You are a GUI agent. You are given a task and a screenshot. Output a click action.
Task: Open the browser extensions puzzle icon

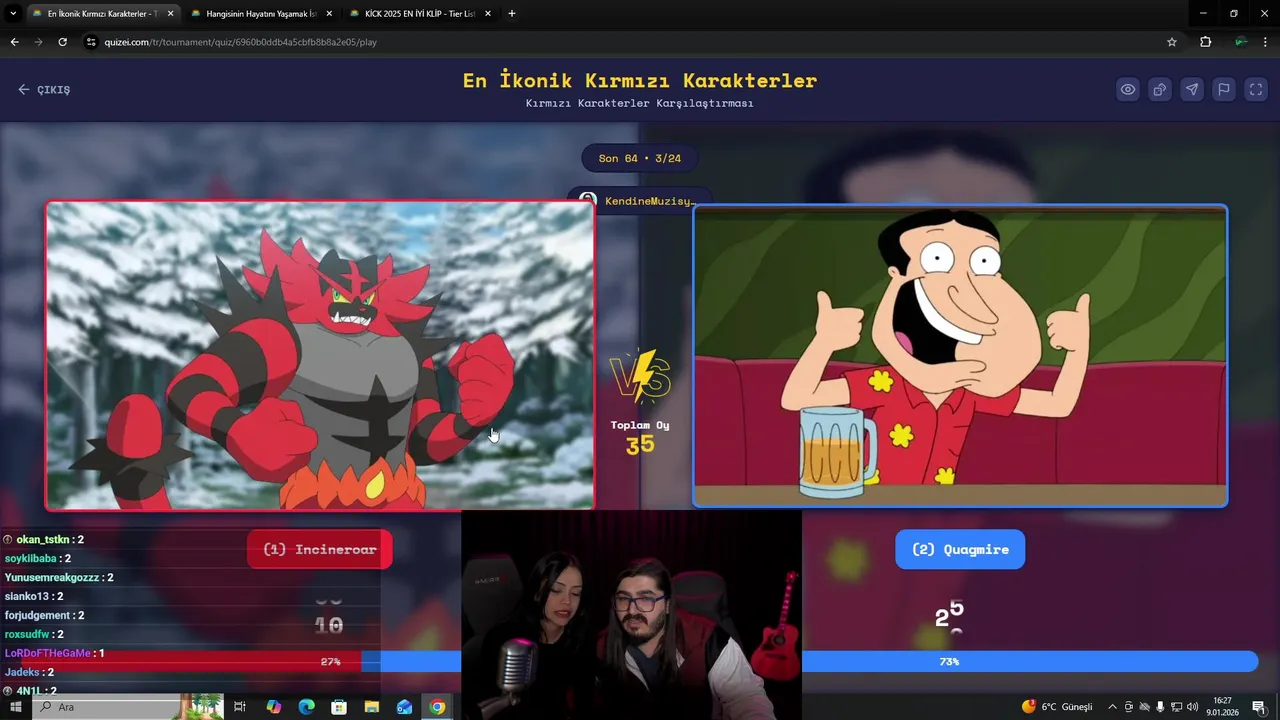(x=1205, y=42)
